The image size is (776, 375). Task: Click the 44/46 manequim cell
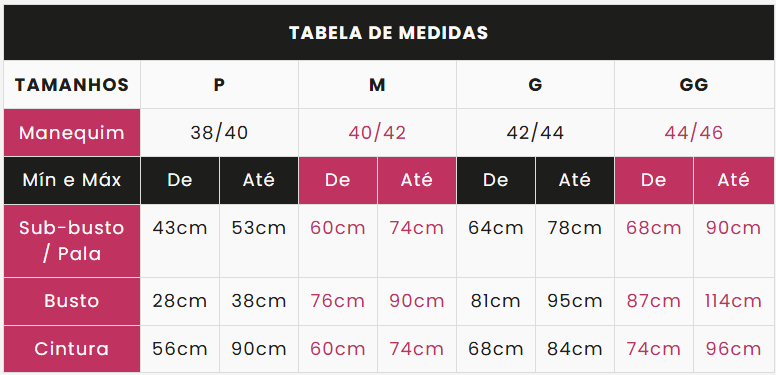point(694,133)
